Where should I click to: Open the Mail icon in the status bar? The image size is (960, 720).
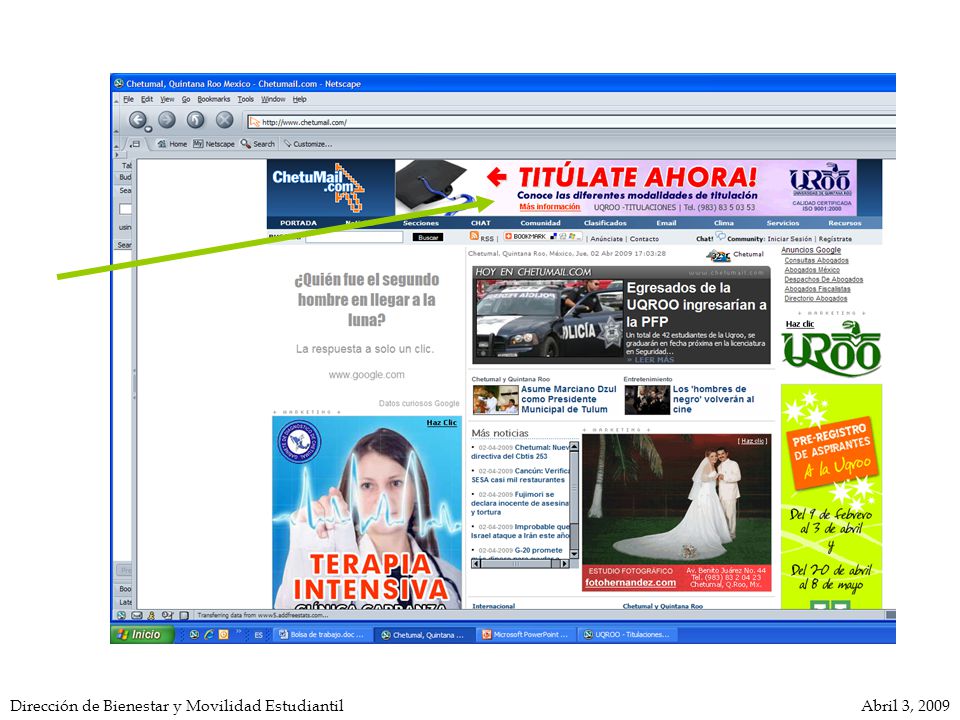(137, 615)
